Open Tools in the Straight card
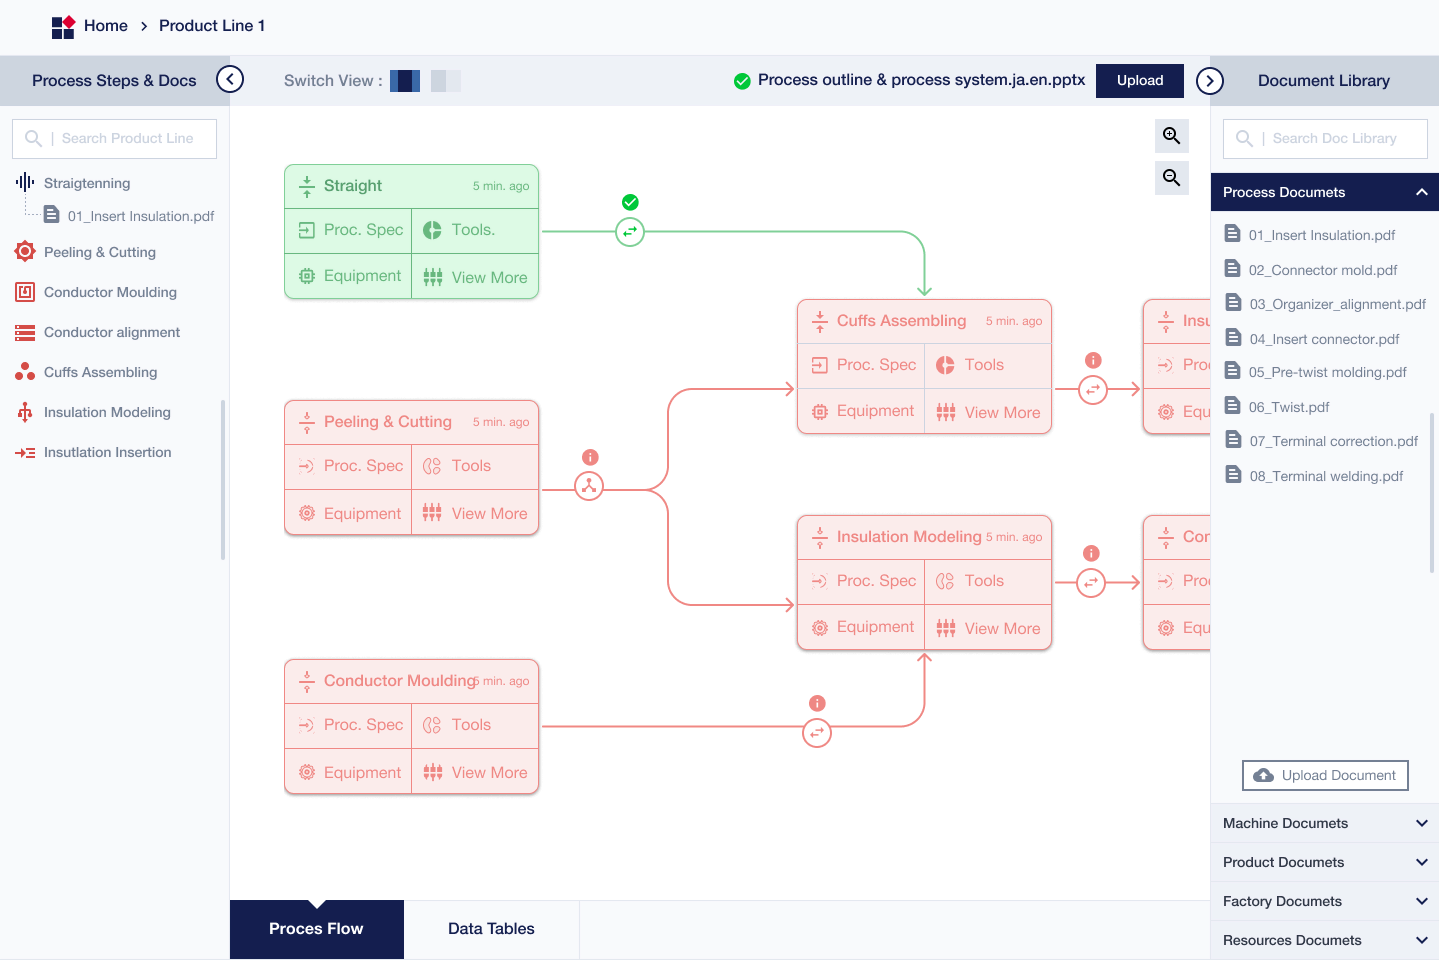Screen dimensions: 1439x960 coord(476,230)
